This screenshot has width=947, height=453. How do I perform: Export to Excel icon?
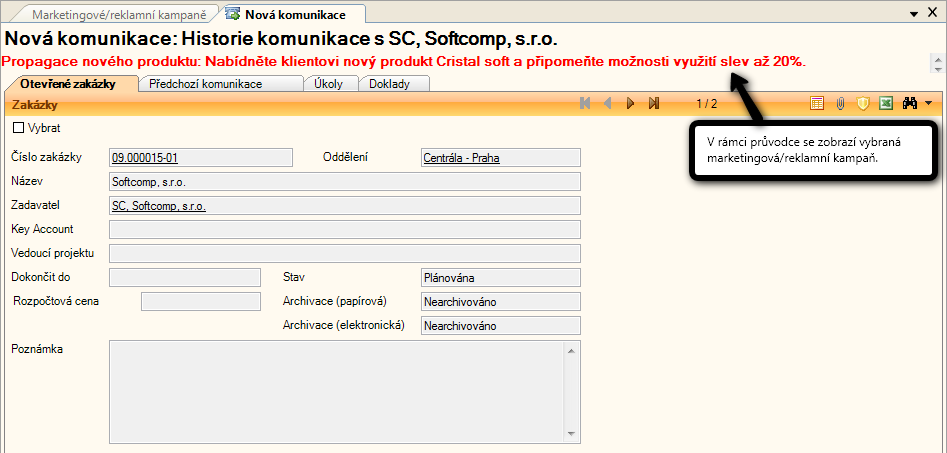pyautogui.click(x=885, y=103)
